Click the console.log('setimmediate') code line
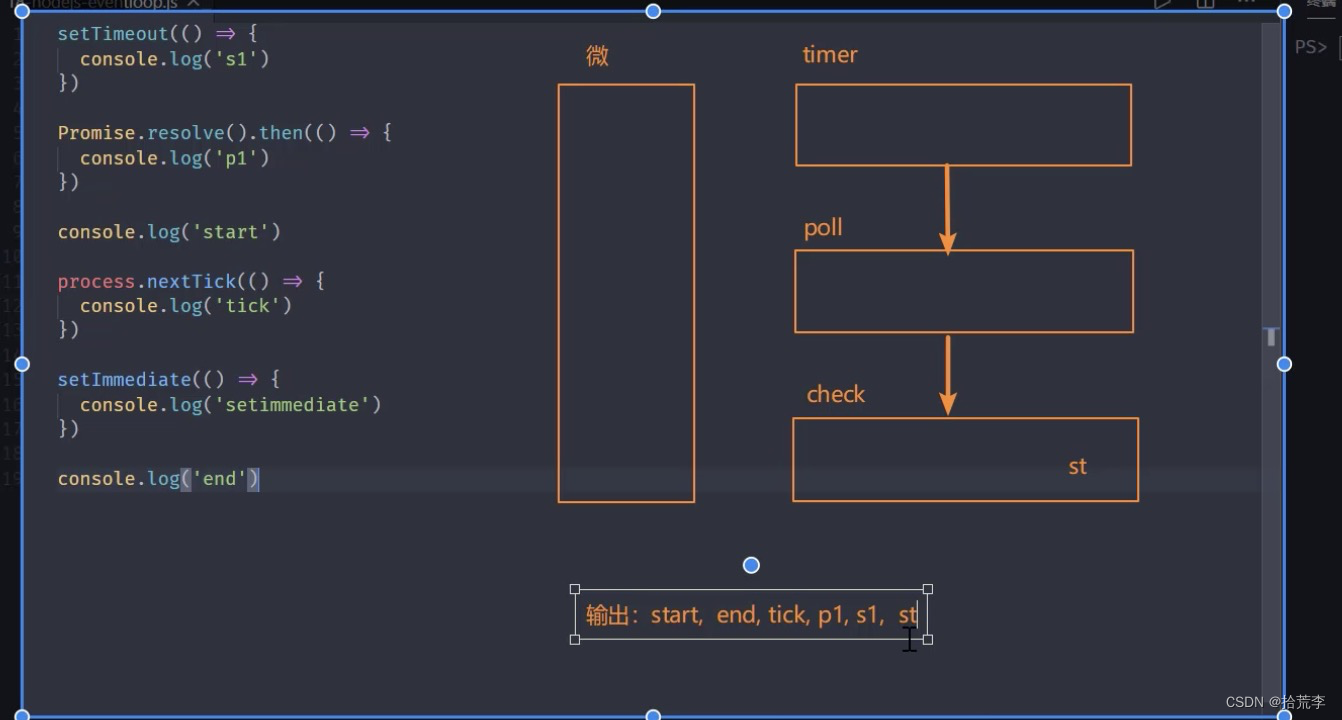This screenshot has height=720, width=1342. 231,405
